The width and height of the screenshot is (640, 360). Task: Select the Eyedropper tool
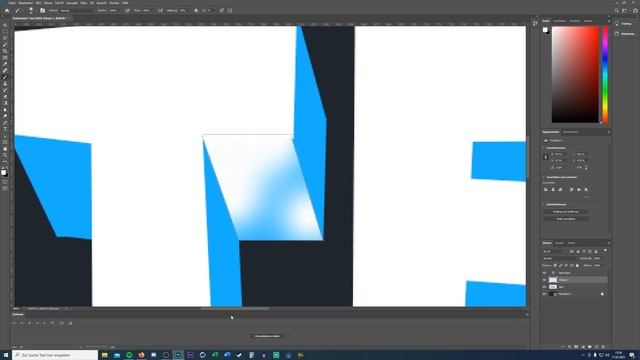point(5,64)
